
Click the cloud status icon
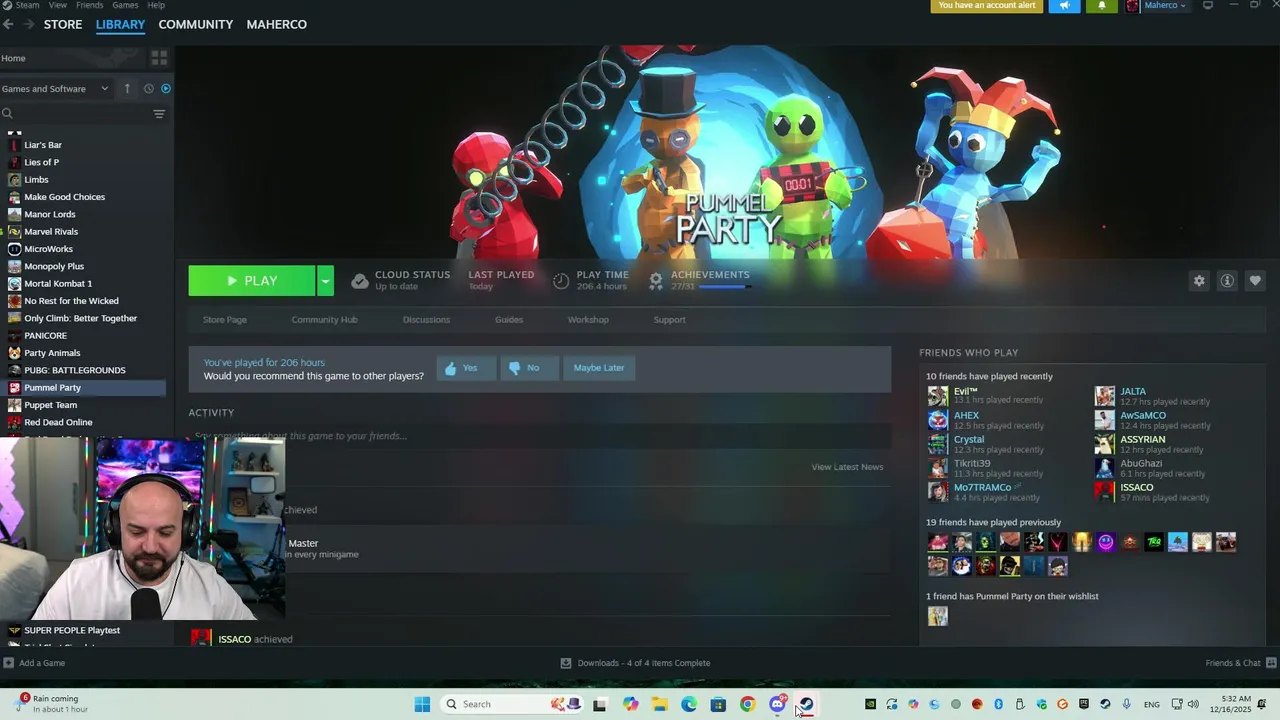(x=360, y=281)
